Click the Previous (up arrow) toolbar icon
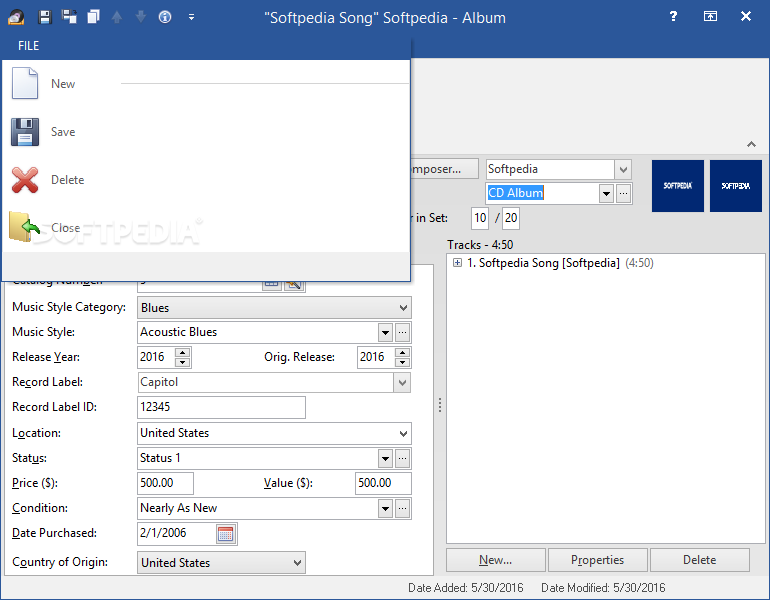770x600 pixels. tap(117, 17)
